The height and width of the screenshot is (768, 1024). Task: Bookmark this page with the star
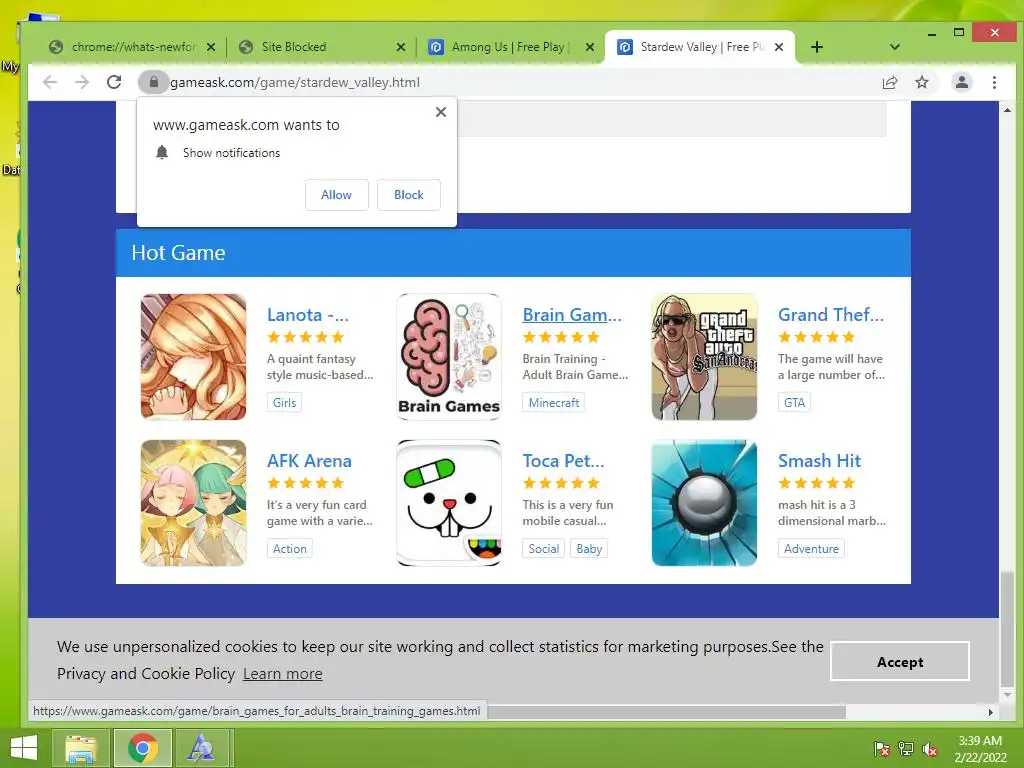pyautogui.click(x=921, y=82)
